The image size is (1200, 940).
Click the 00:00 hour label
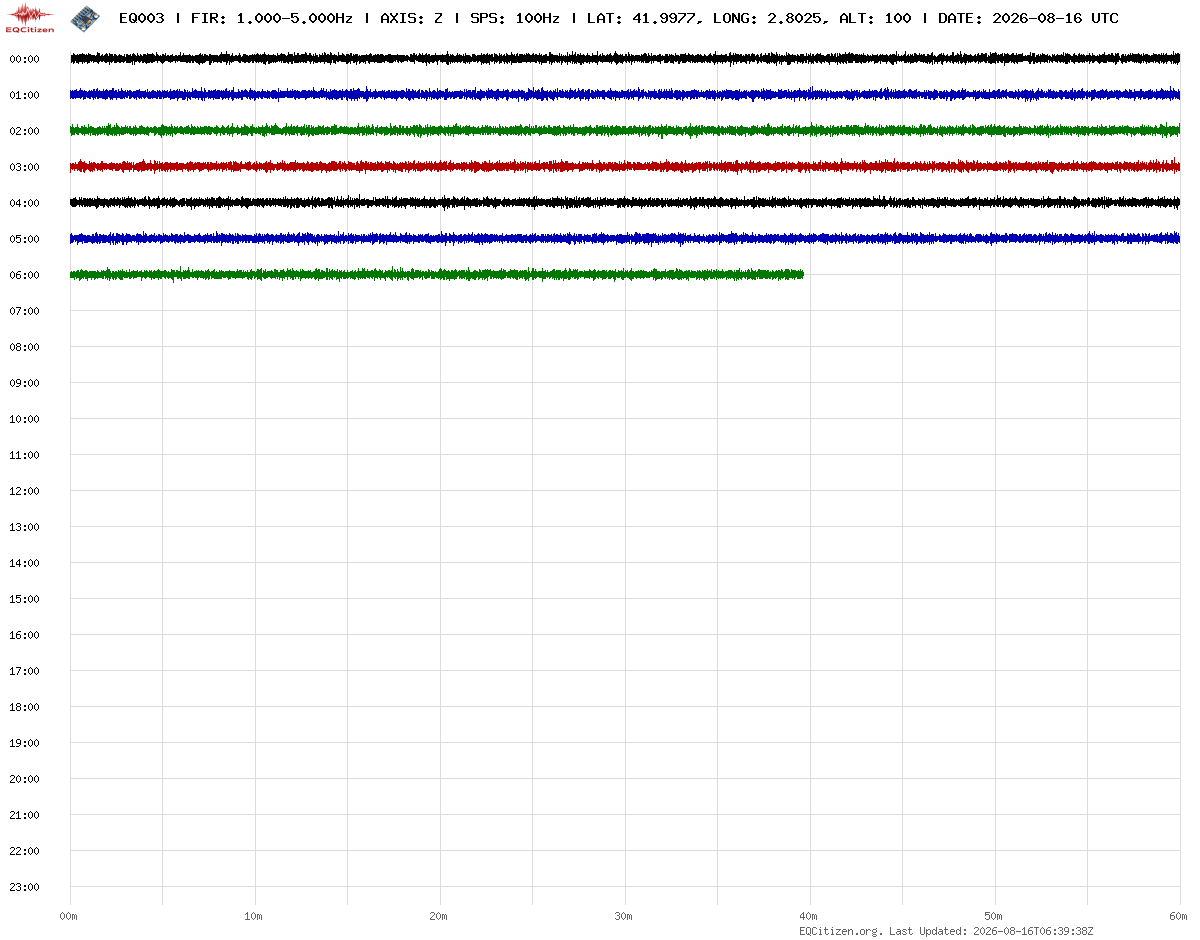[x=24, y=59]
